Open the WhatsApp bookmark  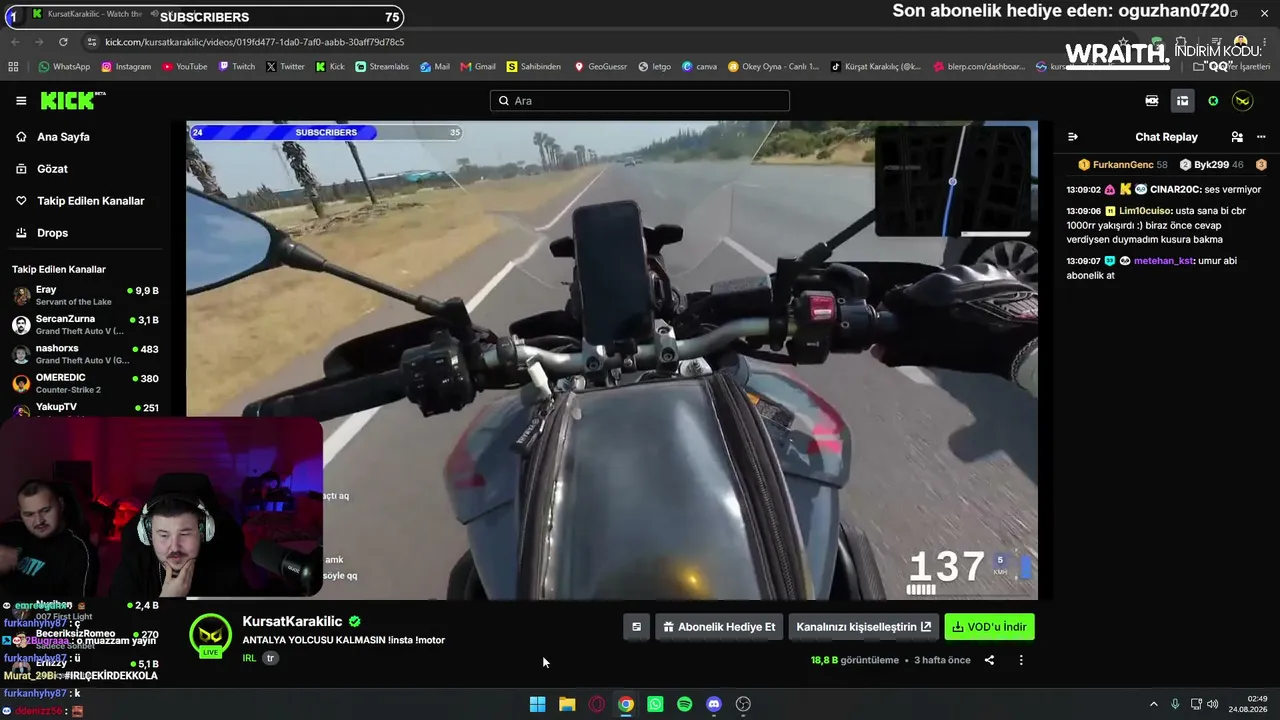point(64,67)
